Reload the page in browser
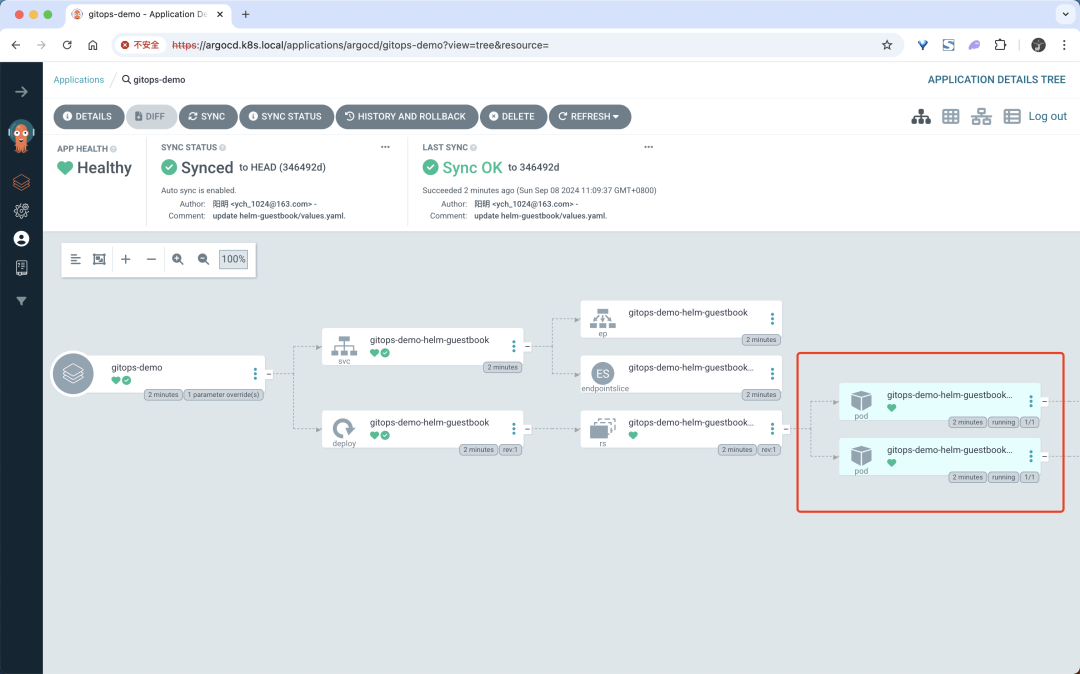Screen dimensions: 1080x674 67,45
